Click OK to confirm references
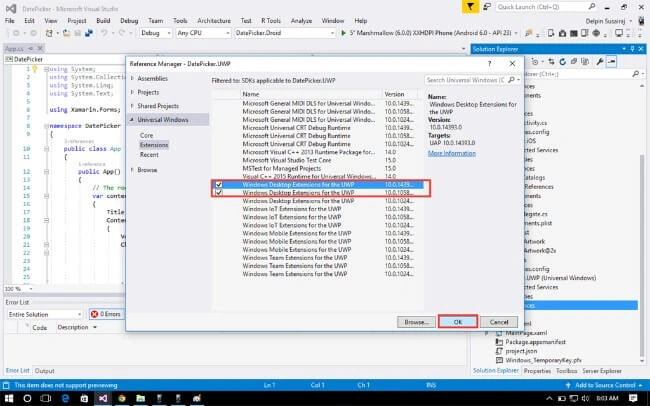 tap(458, 322)
